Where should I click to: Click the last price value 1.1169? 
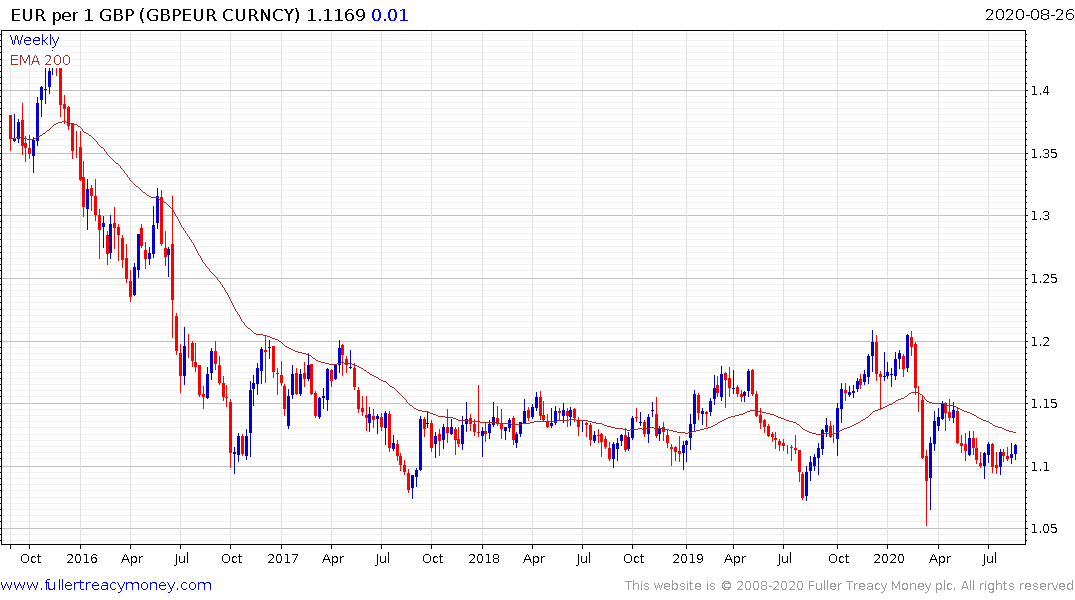click(x=336, y=15)
